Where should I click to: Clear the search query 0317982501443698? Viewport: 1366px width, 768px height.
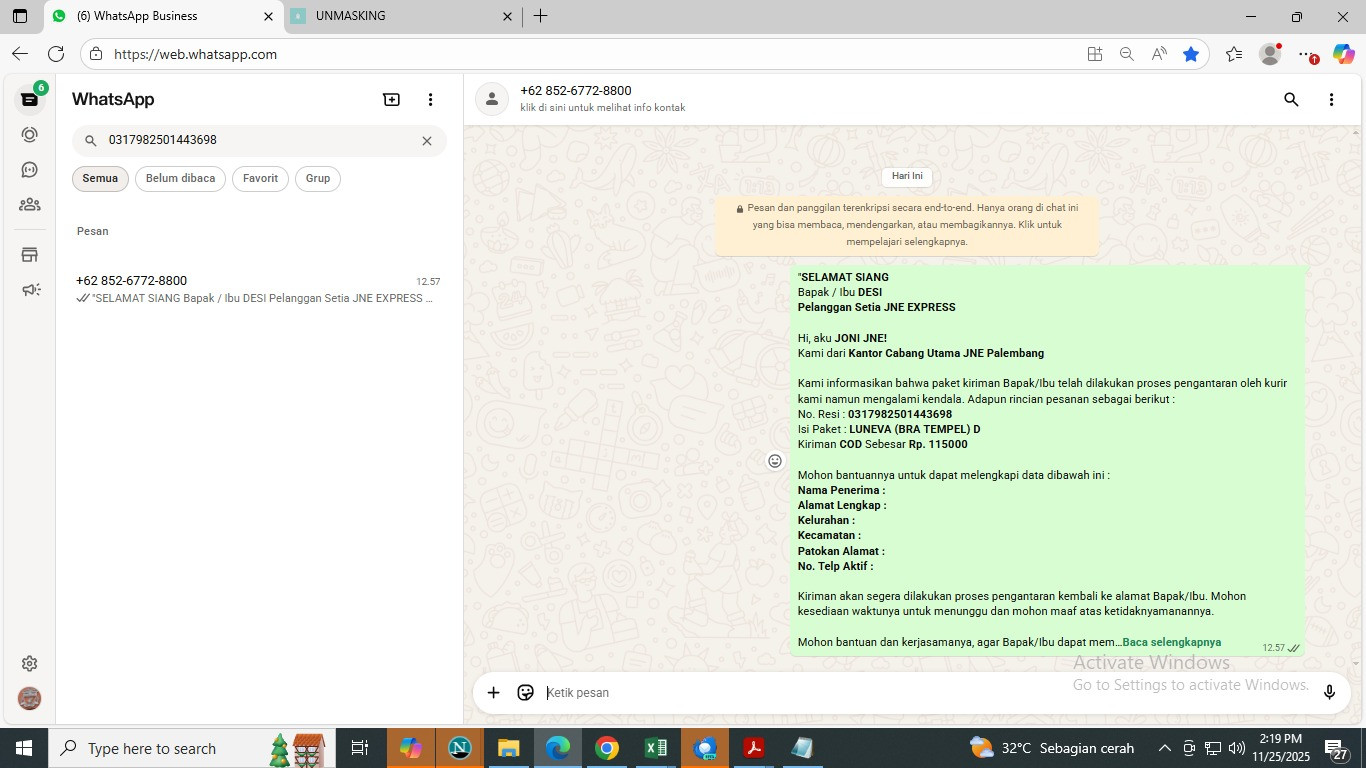point(427,141)
